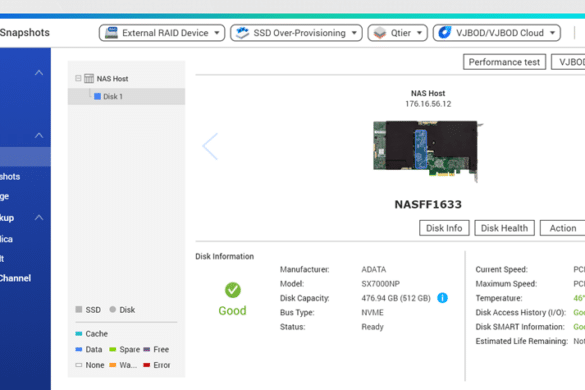This screenshot has width=585, height=390.
Task: Click the Disk Info button
Action: pyautogui.click(x=444, y=228)
